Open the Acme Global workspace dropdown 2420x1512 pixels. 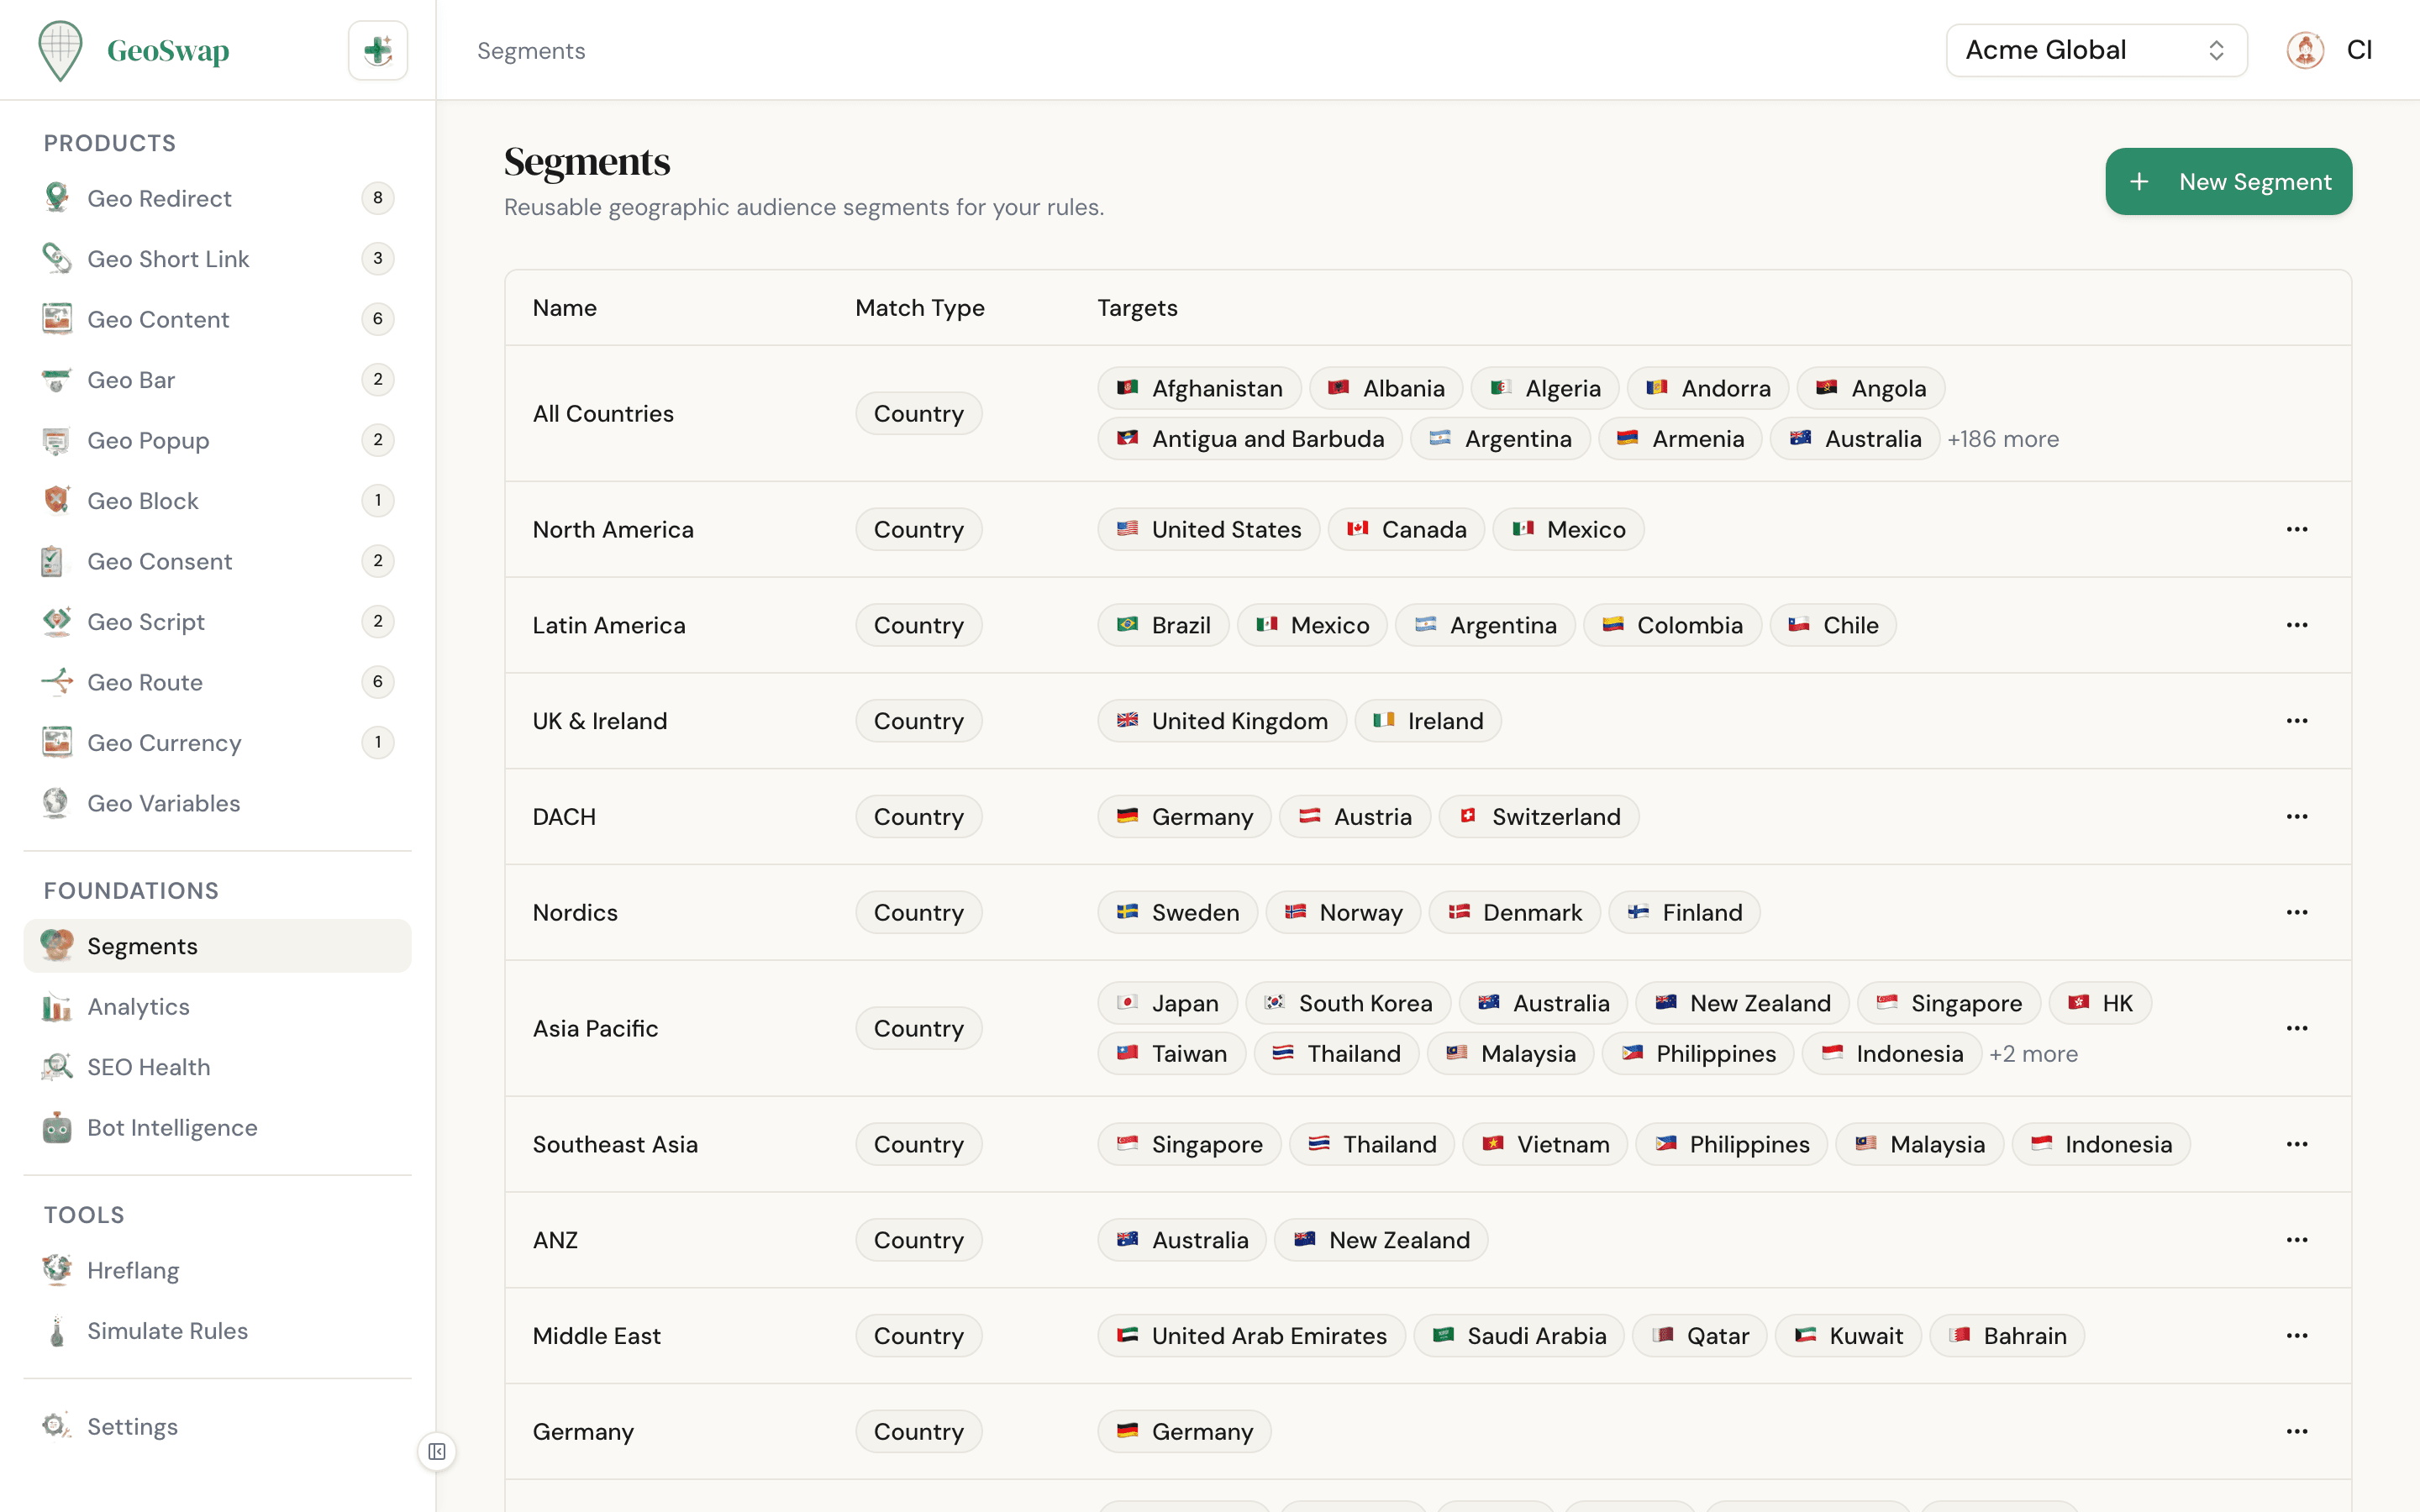point(2096,49)
